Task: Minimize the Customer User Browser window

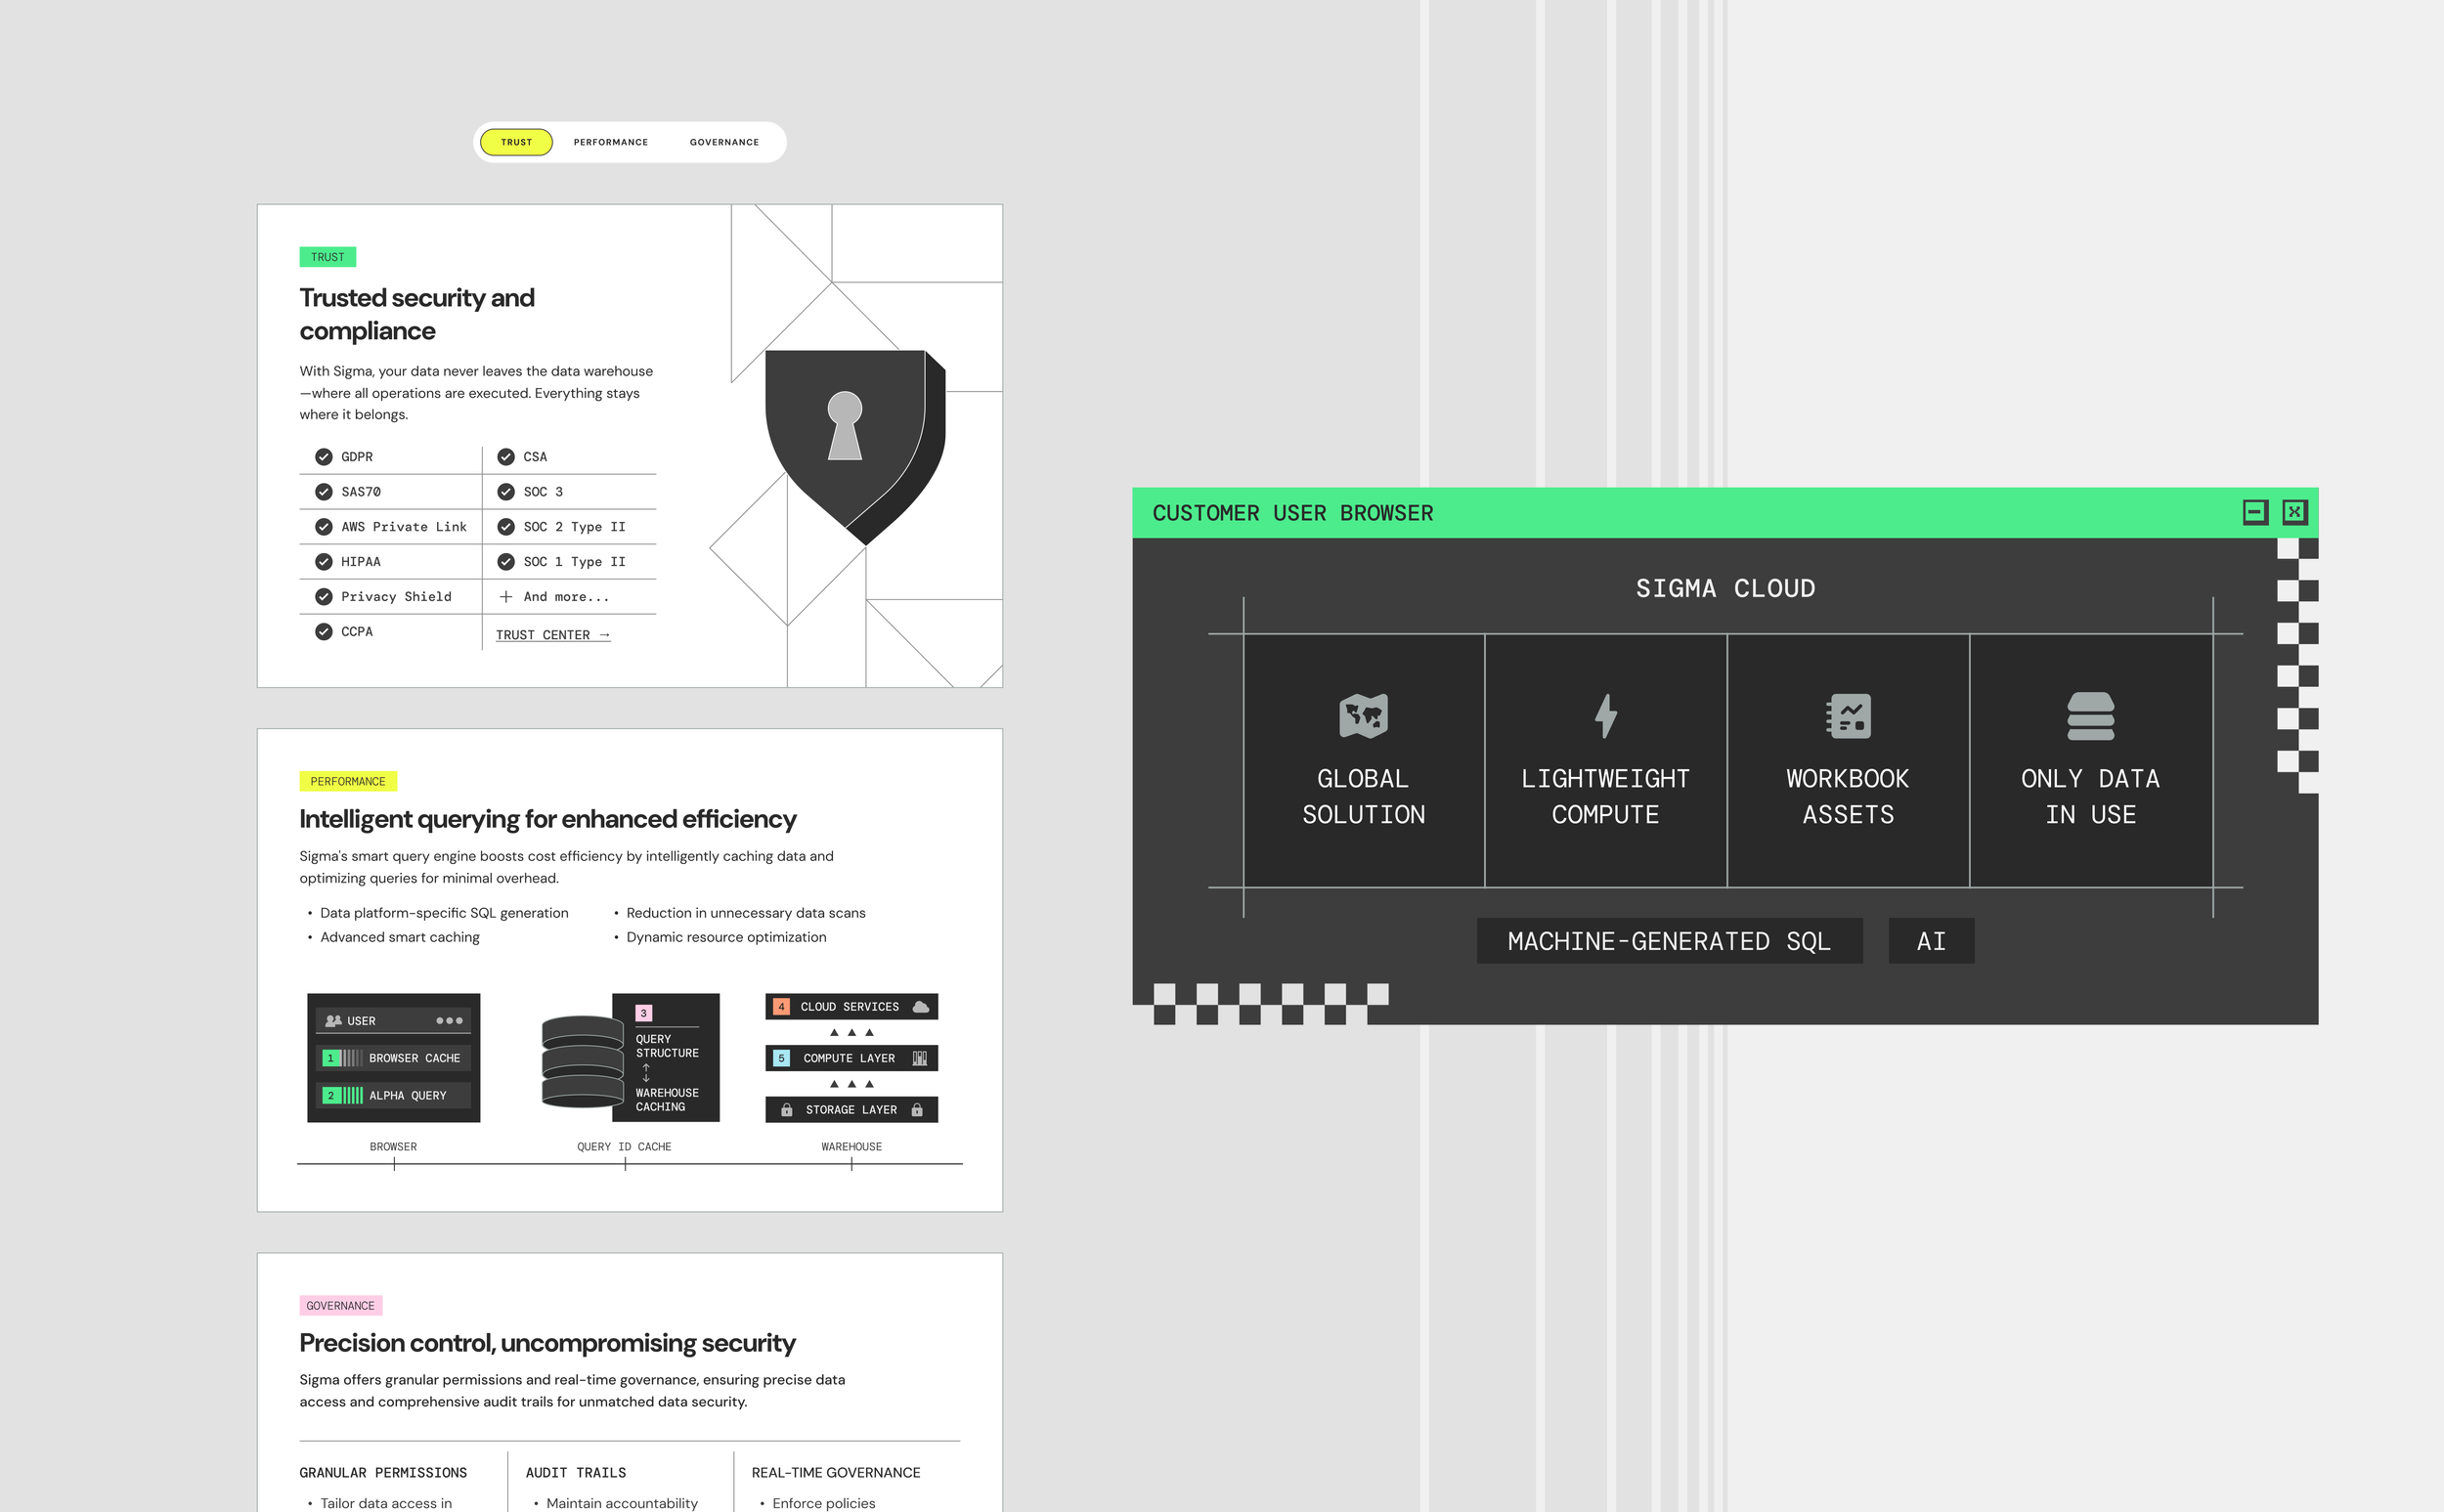Action: 2254,513
